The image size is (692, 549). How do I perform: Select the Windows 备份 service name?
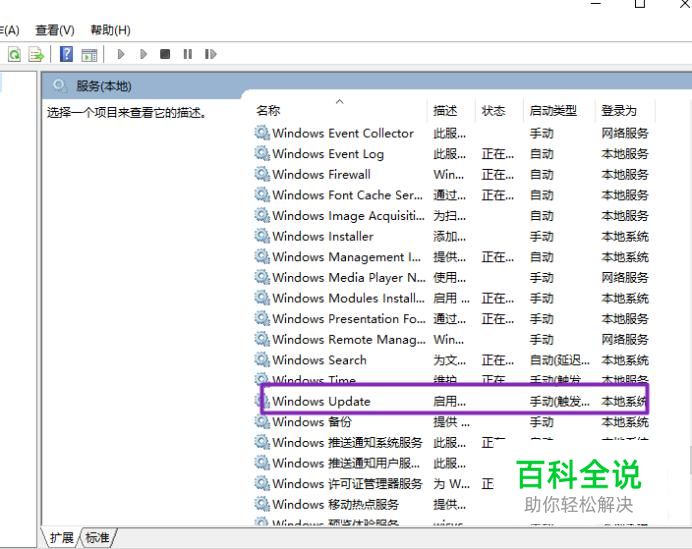pyautogui.click(x=312, y=422)
